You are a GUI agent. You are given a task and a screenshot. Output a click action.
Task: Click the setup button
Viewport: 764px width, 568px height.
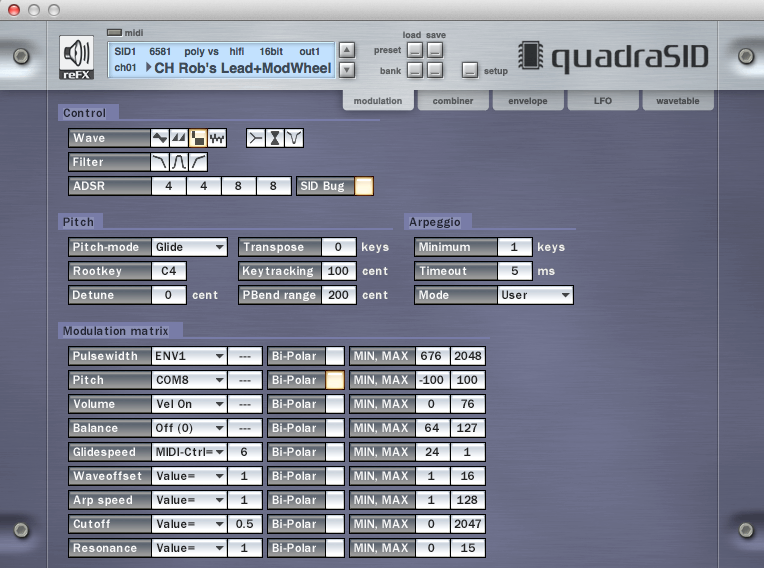point(469,70)
